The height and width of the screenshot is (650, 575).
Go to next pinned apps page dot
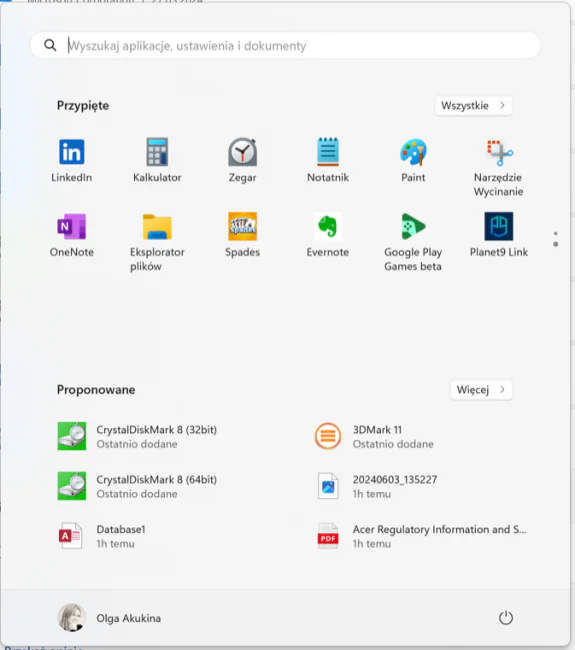click(x=556, y=244)
